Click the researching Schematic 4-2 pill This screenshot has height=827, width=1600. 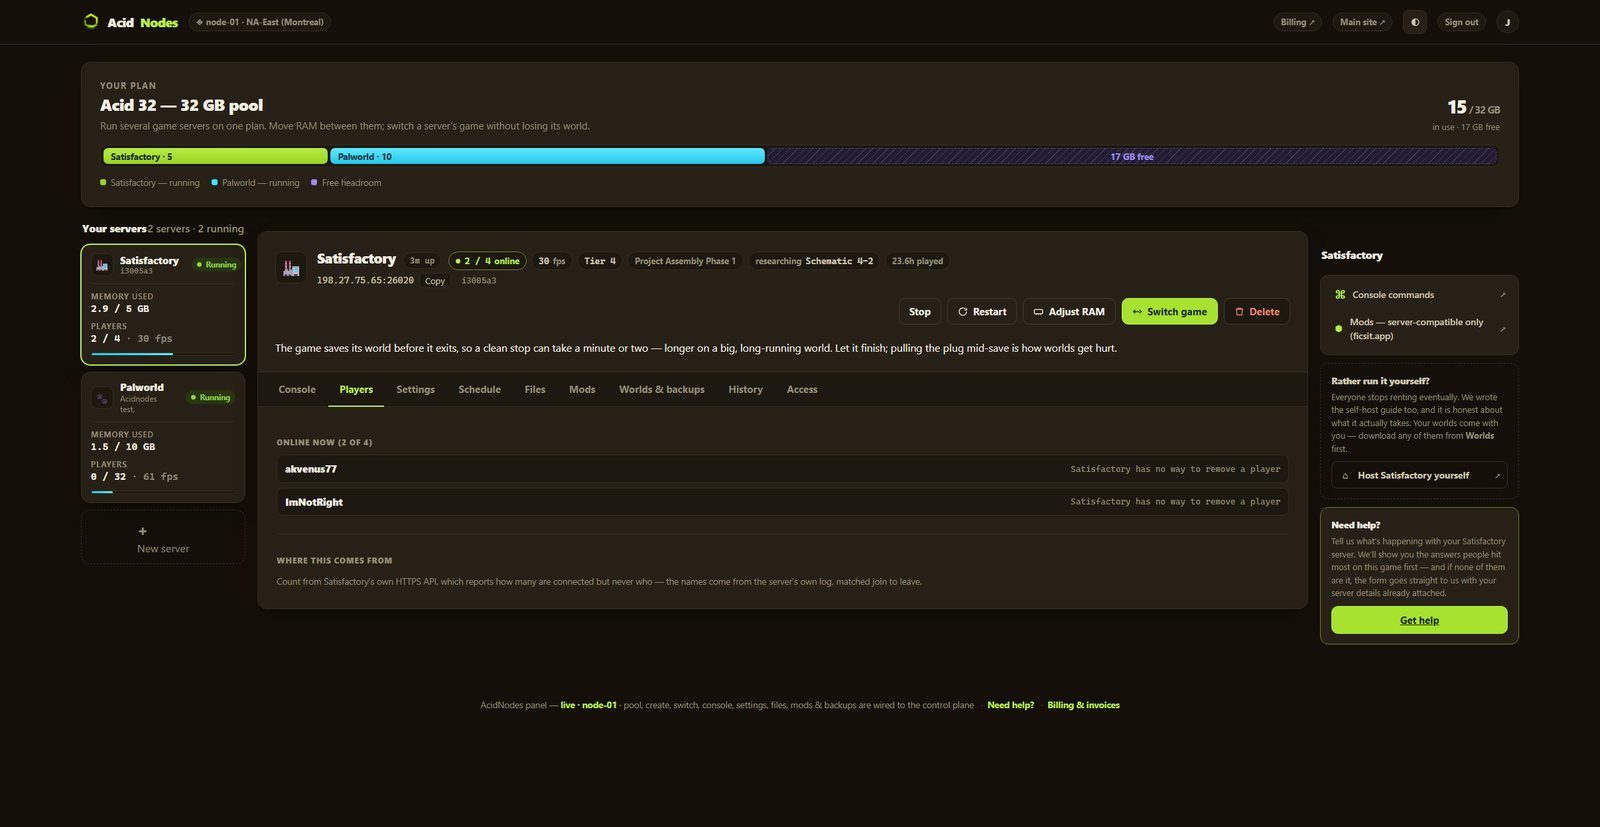point(814,261)
